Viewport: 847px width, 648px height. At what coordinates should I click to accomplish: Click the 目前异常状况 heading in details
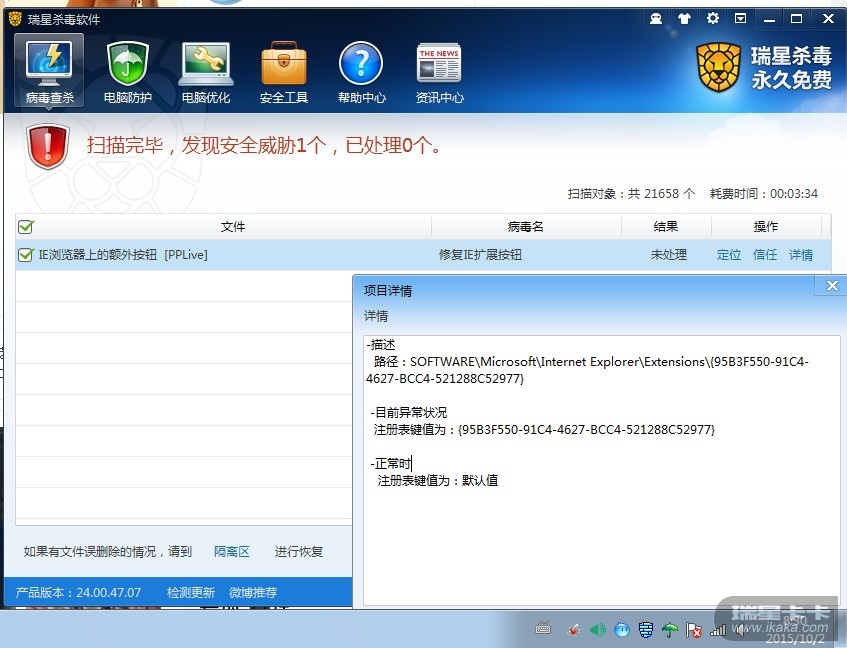pyautogui.click(x=410, y=413)
